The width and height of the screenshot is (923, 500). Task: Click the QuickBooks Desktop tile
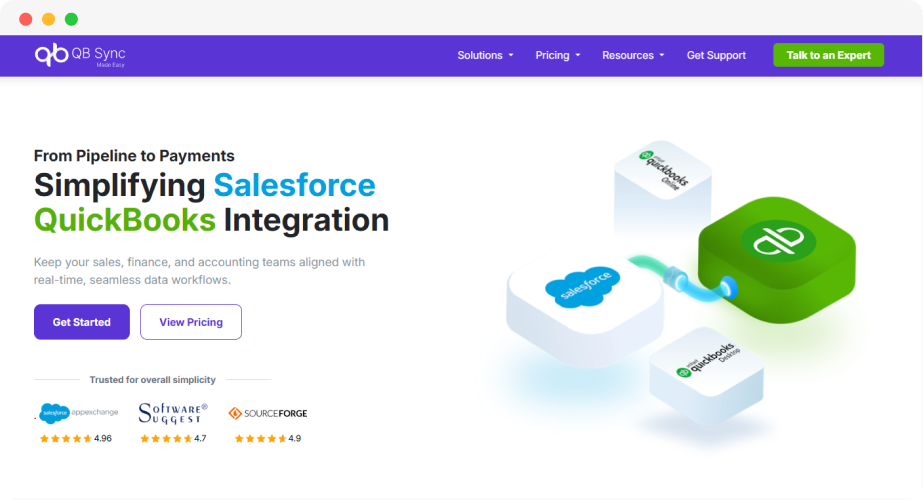pos(706,376)
